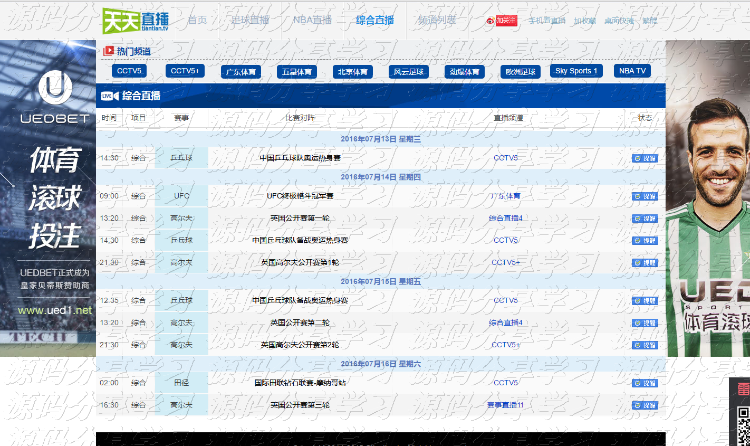Click reminder icon for 英国高尔夫公开赛第1轮 row
This screenshot has height=446, width=750.
[645, 263]
